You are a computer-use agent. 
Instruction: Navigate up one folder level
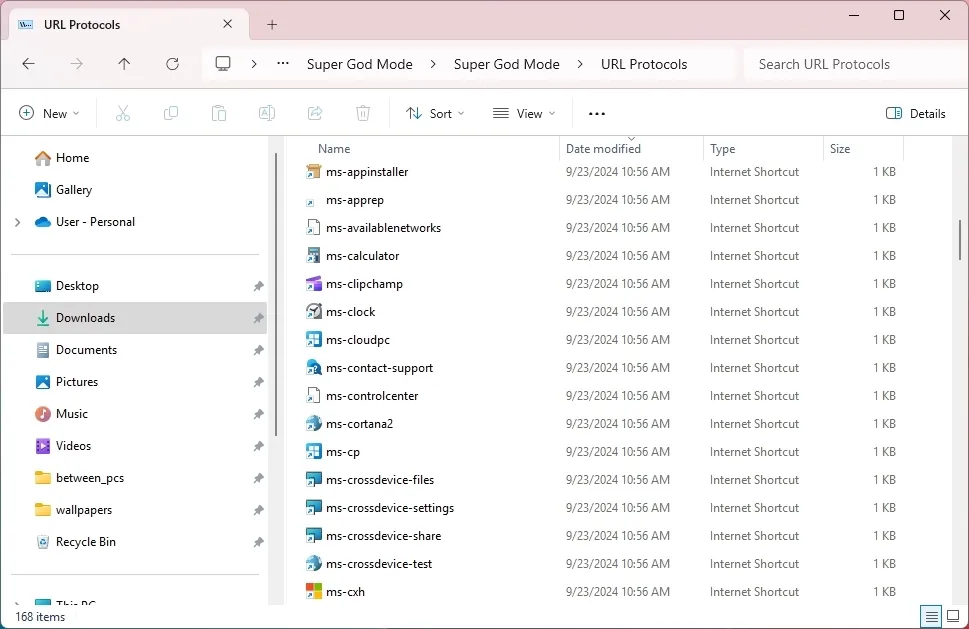(124, 63)
